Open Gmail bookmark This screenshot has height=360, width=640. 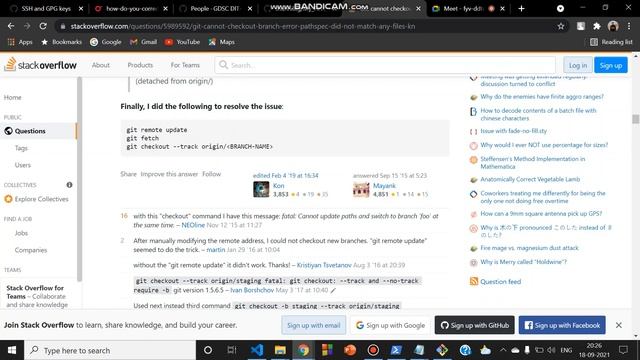[143, 42]
